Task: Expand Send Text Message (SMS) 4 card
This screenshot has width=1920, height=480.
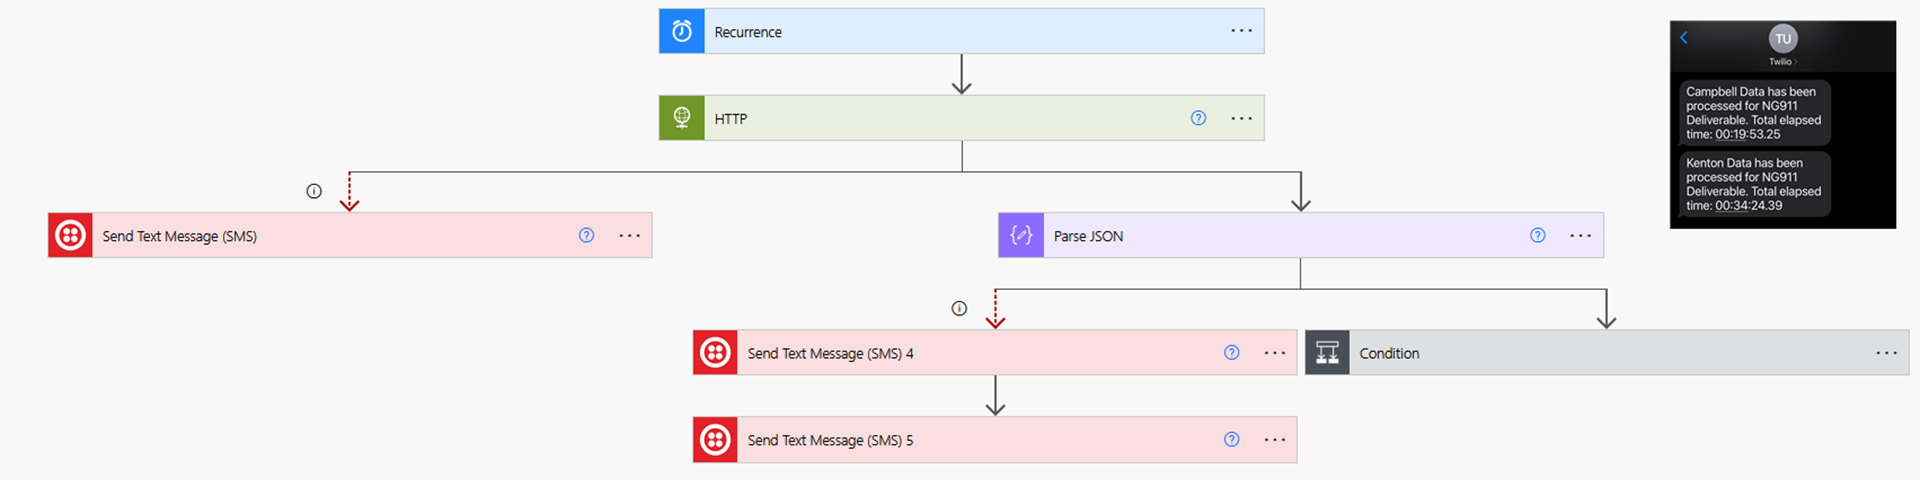Action: pos(995,353)
